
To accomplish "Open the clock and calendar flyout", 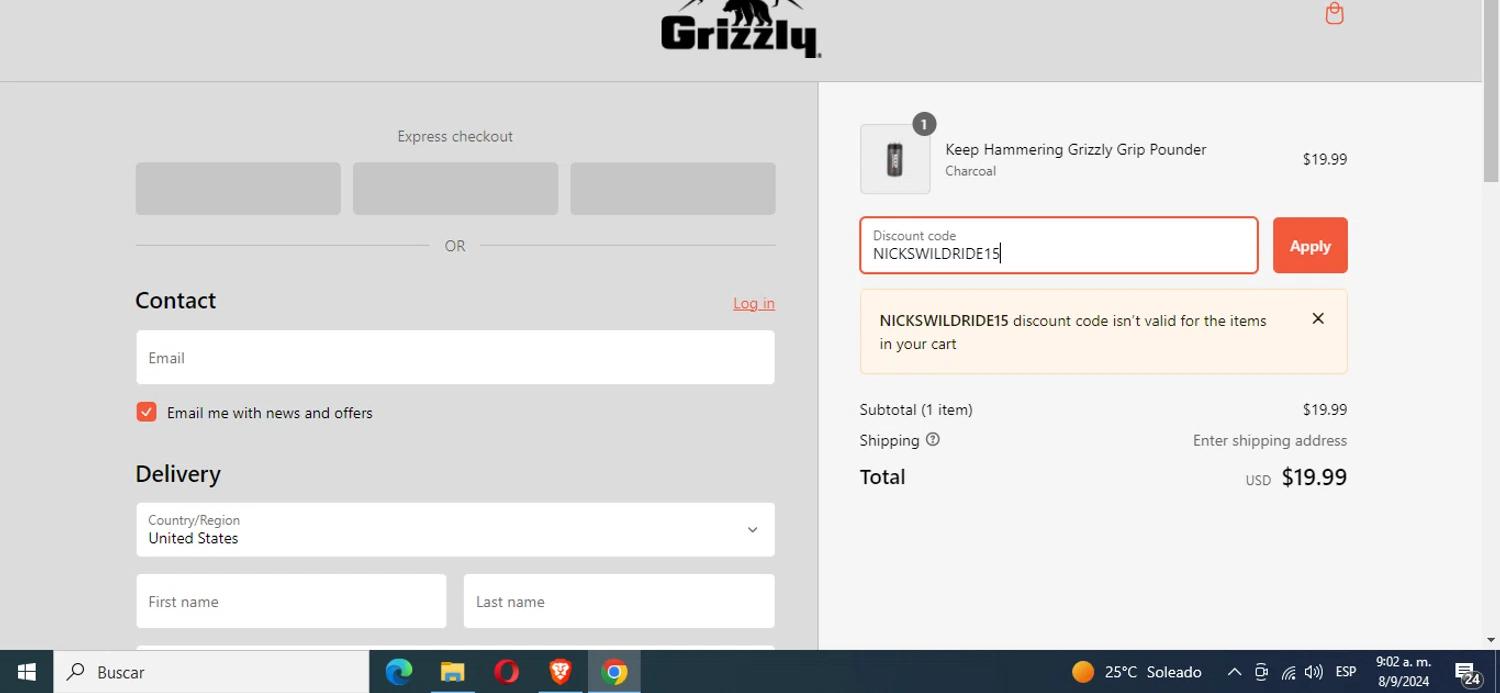I will tap(1403, 672).
